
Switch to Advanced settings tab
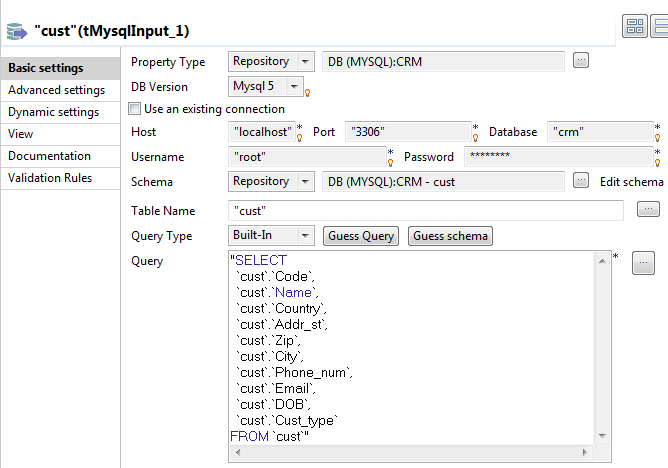pyautogui.click(x=56, y=90)
